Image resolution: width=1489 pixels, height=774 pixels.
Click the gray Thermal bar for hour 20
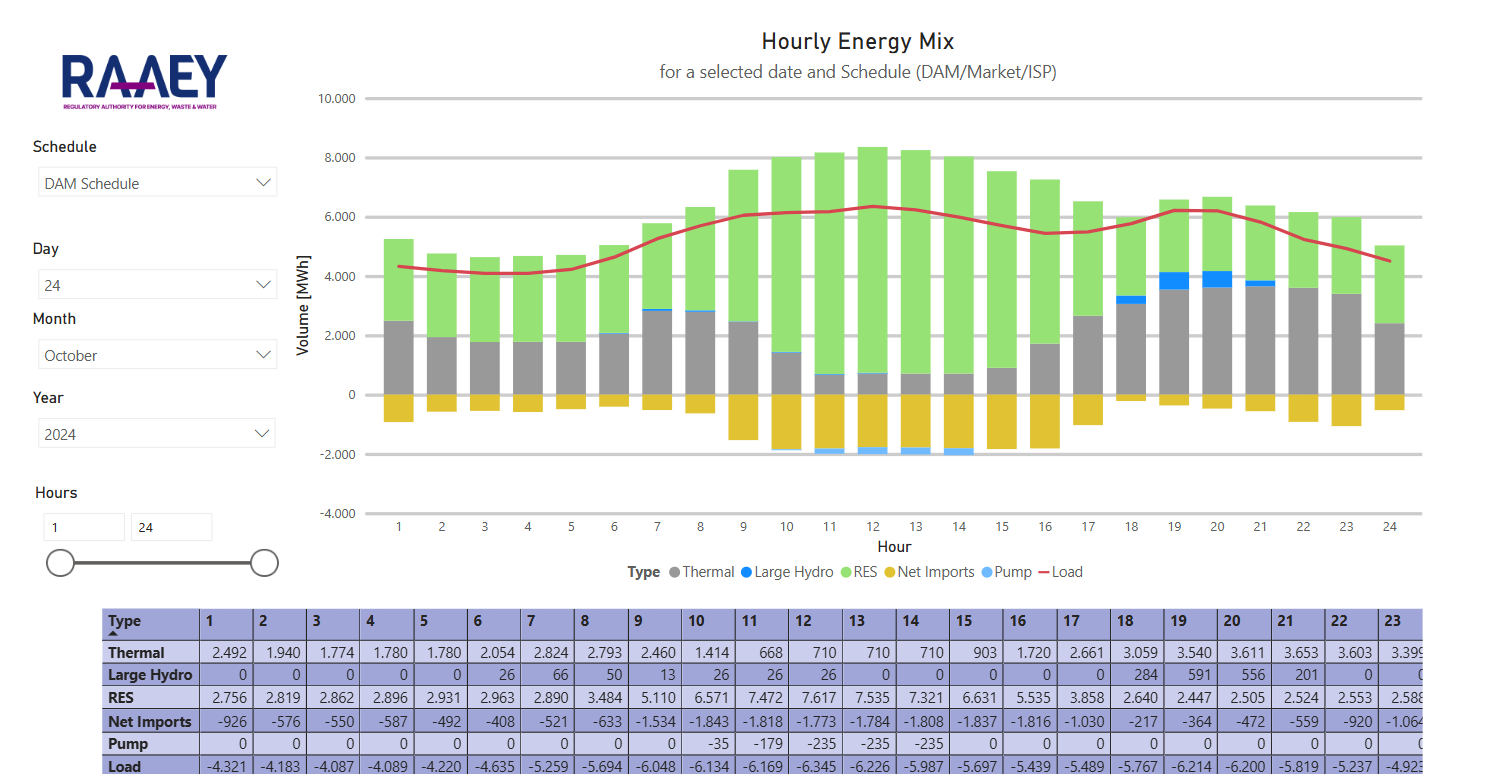(1217, 341)
